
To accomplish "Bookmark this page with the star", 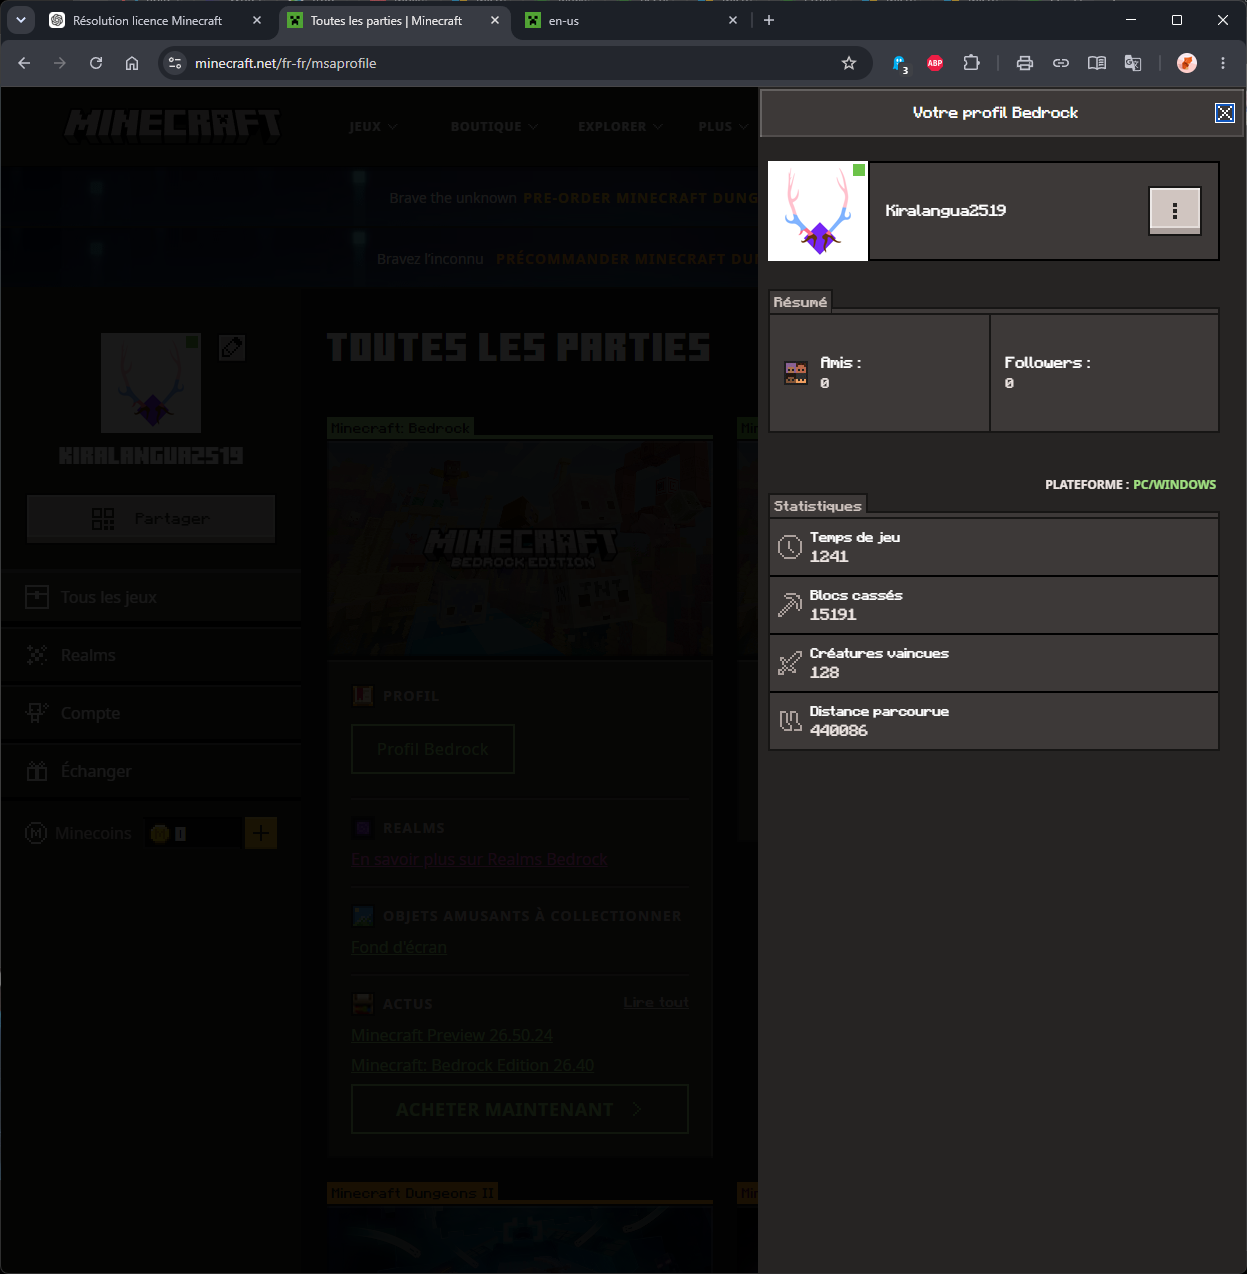I will tap(849, 63).
